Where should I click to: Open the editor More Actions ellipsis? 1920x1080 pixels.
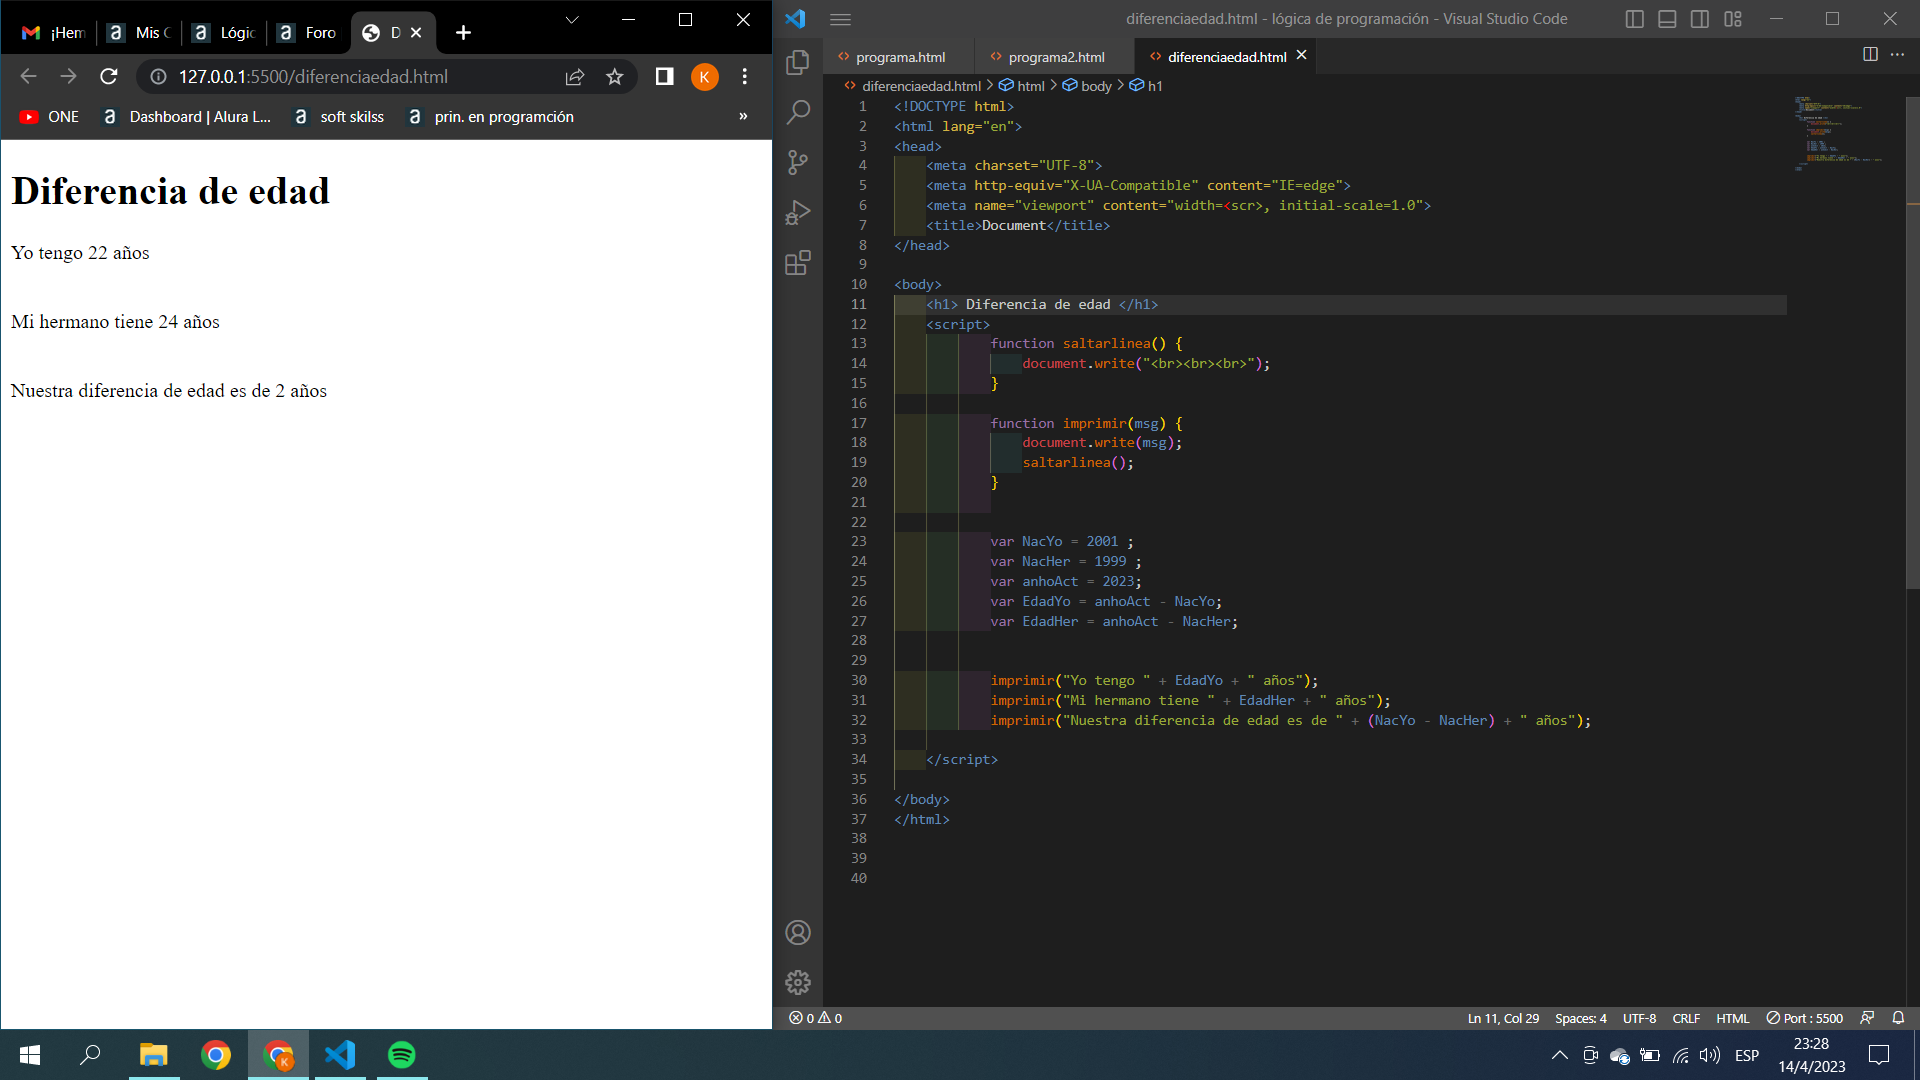(1897, 55)
